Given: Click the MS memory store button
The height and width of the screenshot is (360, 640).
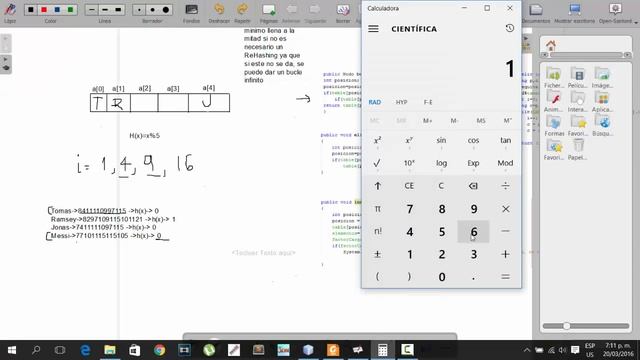Looking at the screenshot, I should coord(481,121).
